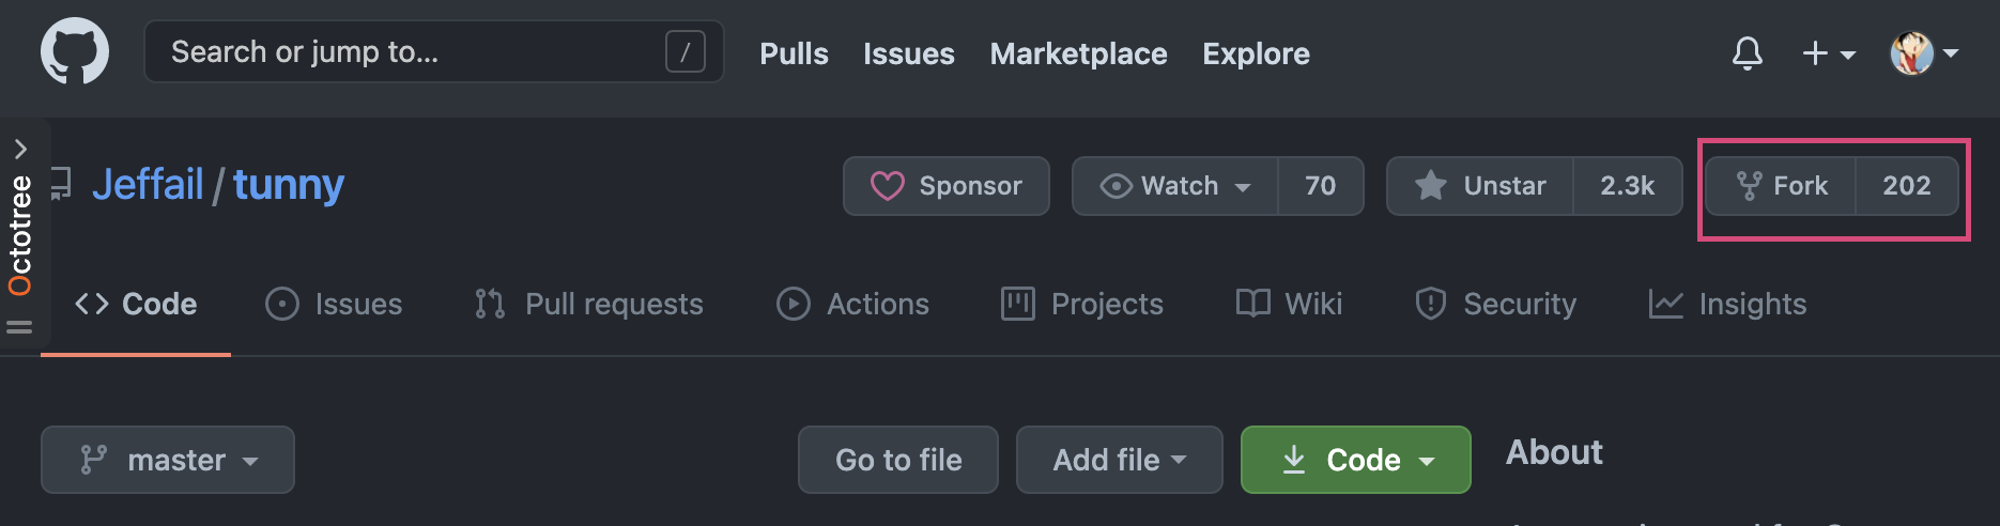Click the Octotree hamburger menu icon

point(20,327)
